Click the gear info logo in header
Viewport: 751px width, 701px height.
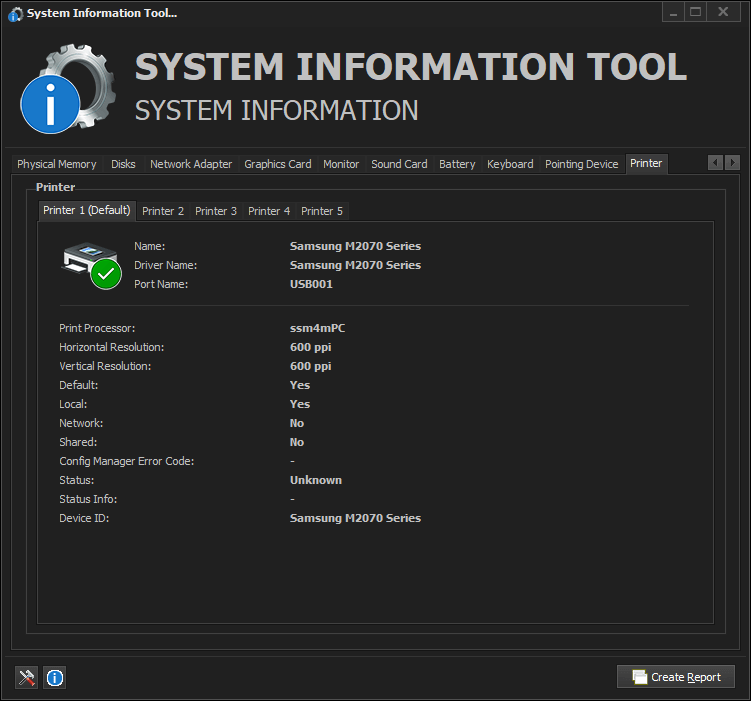68,89
